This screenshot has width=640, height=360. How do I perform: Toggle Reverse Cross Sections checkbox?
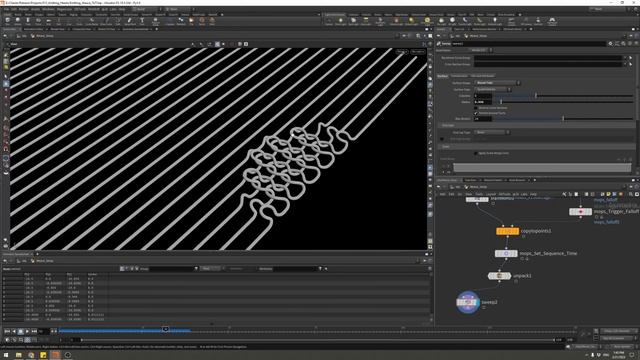point(476,108)
